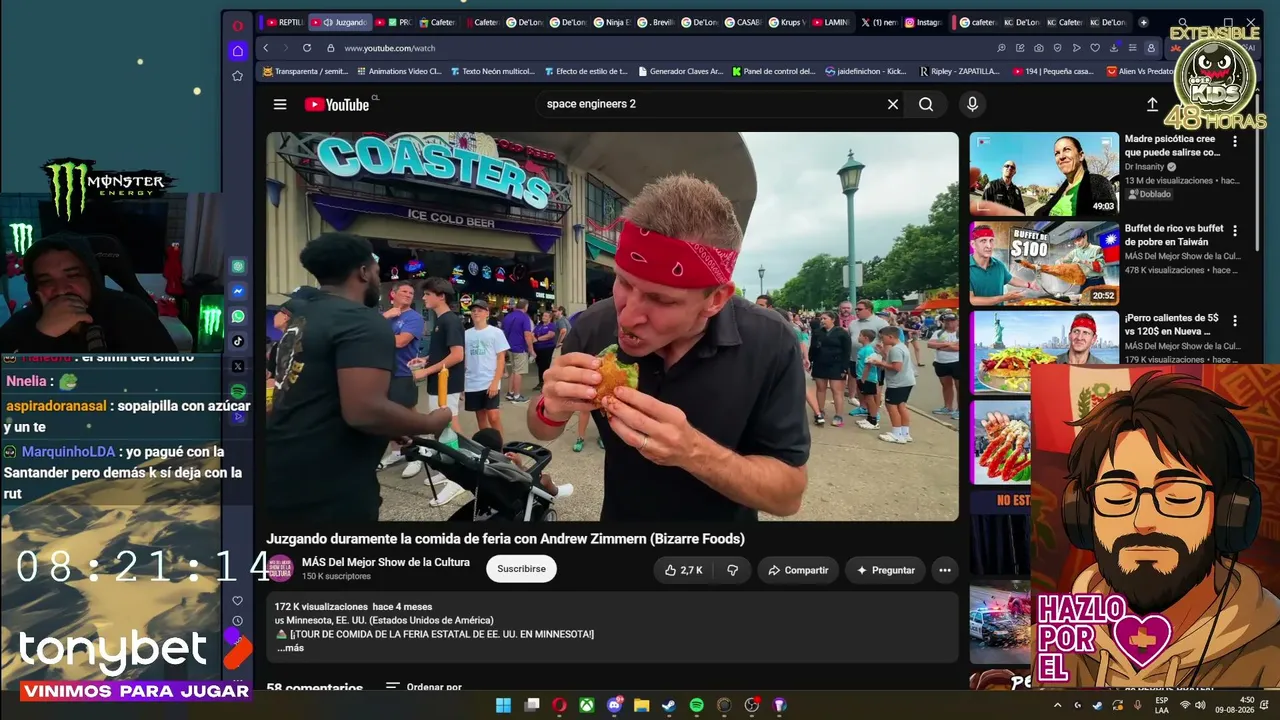Open 'Ripley - ZAPATILLA...' bookmark
1280x720 pixels.
point(959,71)
